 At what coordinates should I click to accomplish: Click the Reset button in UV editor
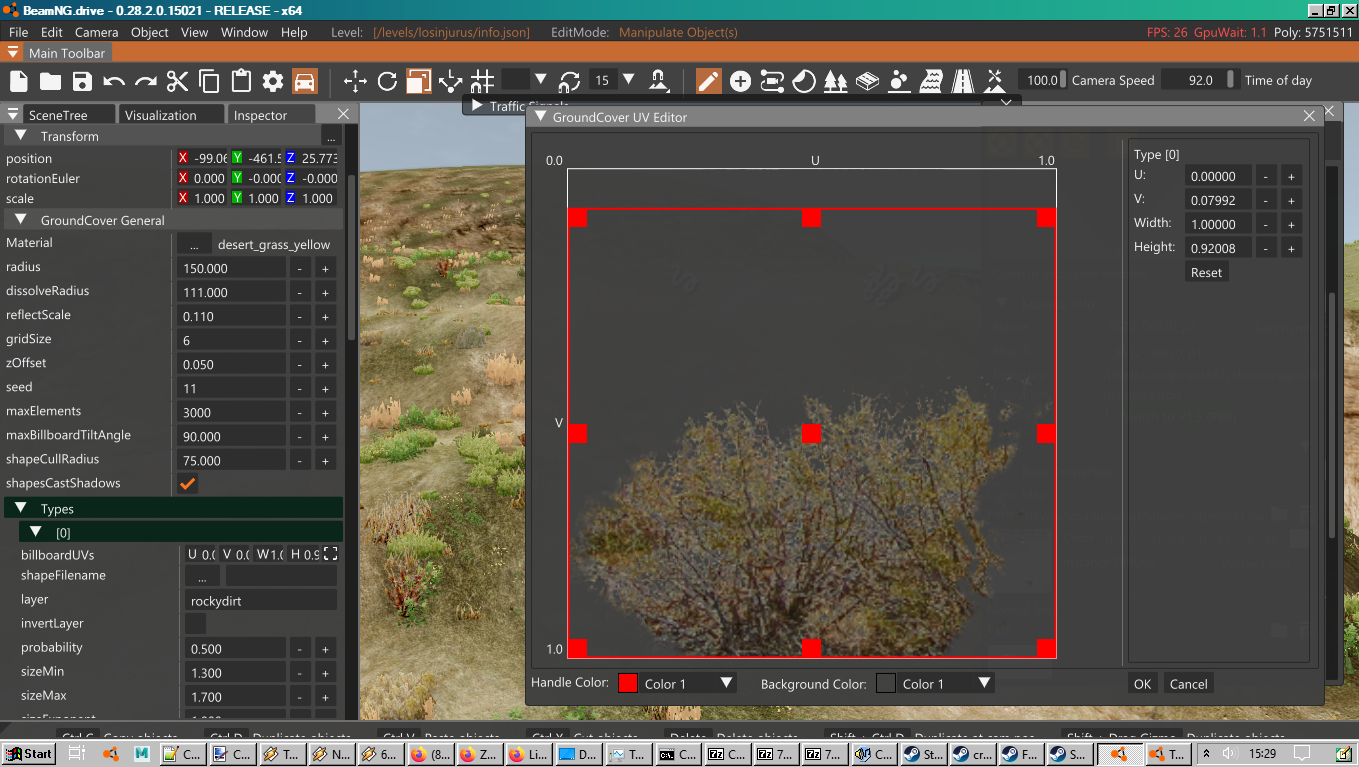(x=1206, y=272)
